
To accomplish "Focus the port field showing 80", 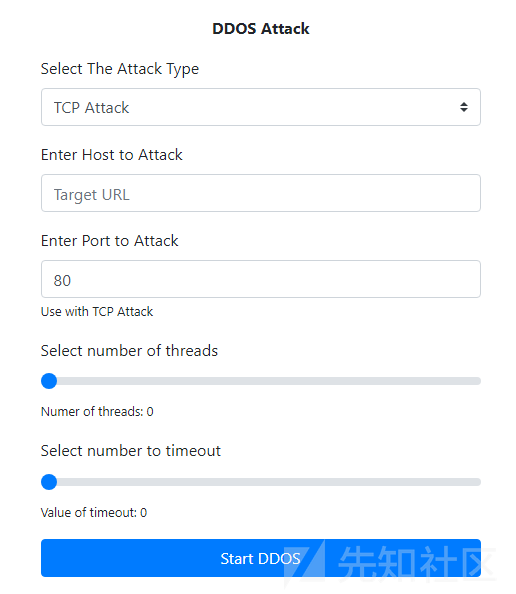I will pos(261,279).
